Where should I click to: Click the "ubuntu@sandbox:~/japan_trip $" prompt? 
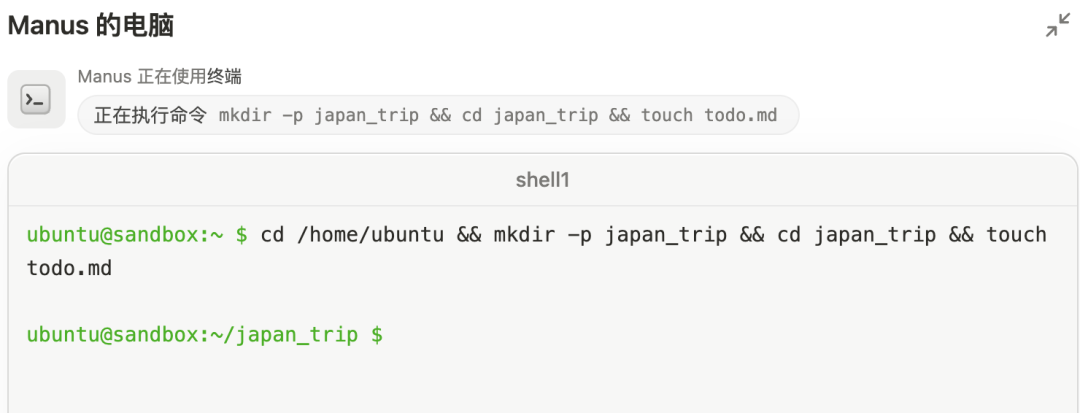point(204,335)
